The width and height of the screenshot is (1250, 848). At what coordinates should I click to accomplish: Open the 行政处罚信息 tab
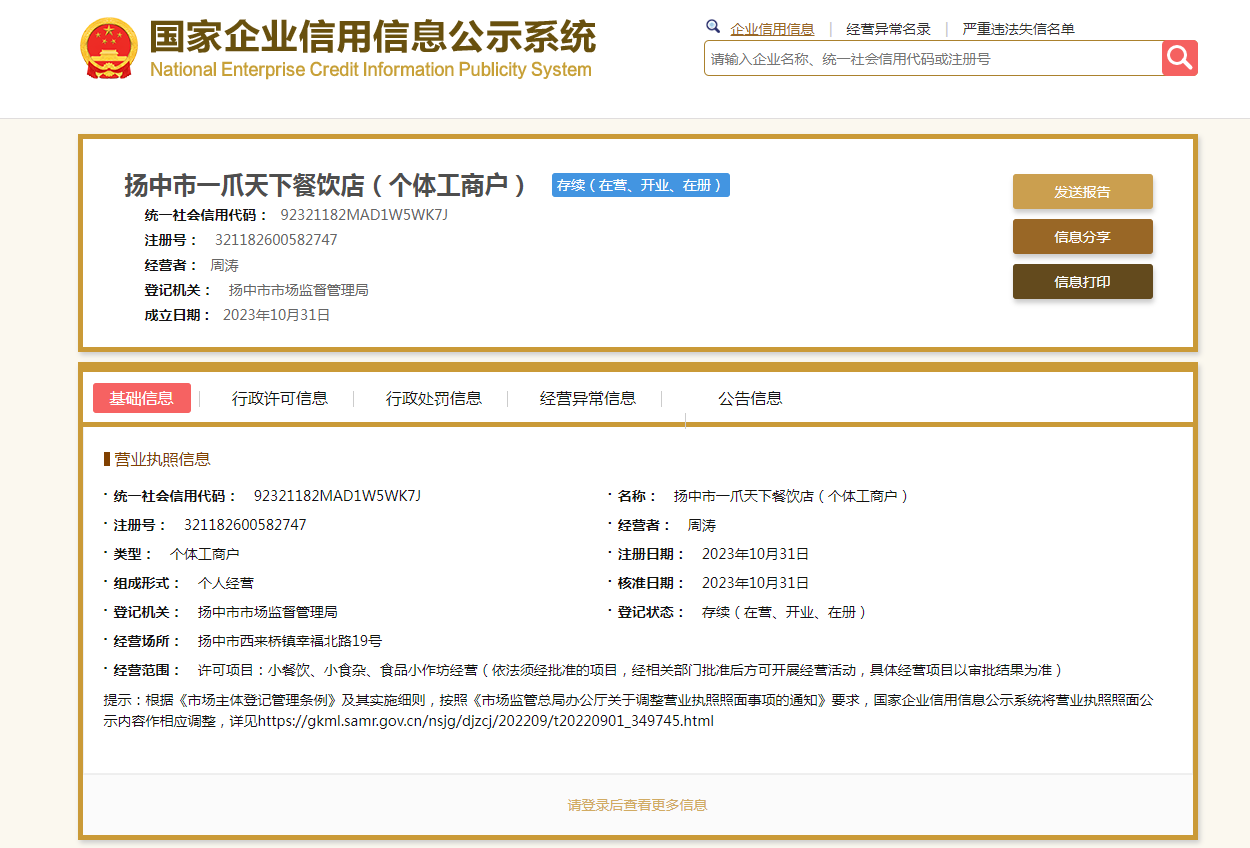434,398
